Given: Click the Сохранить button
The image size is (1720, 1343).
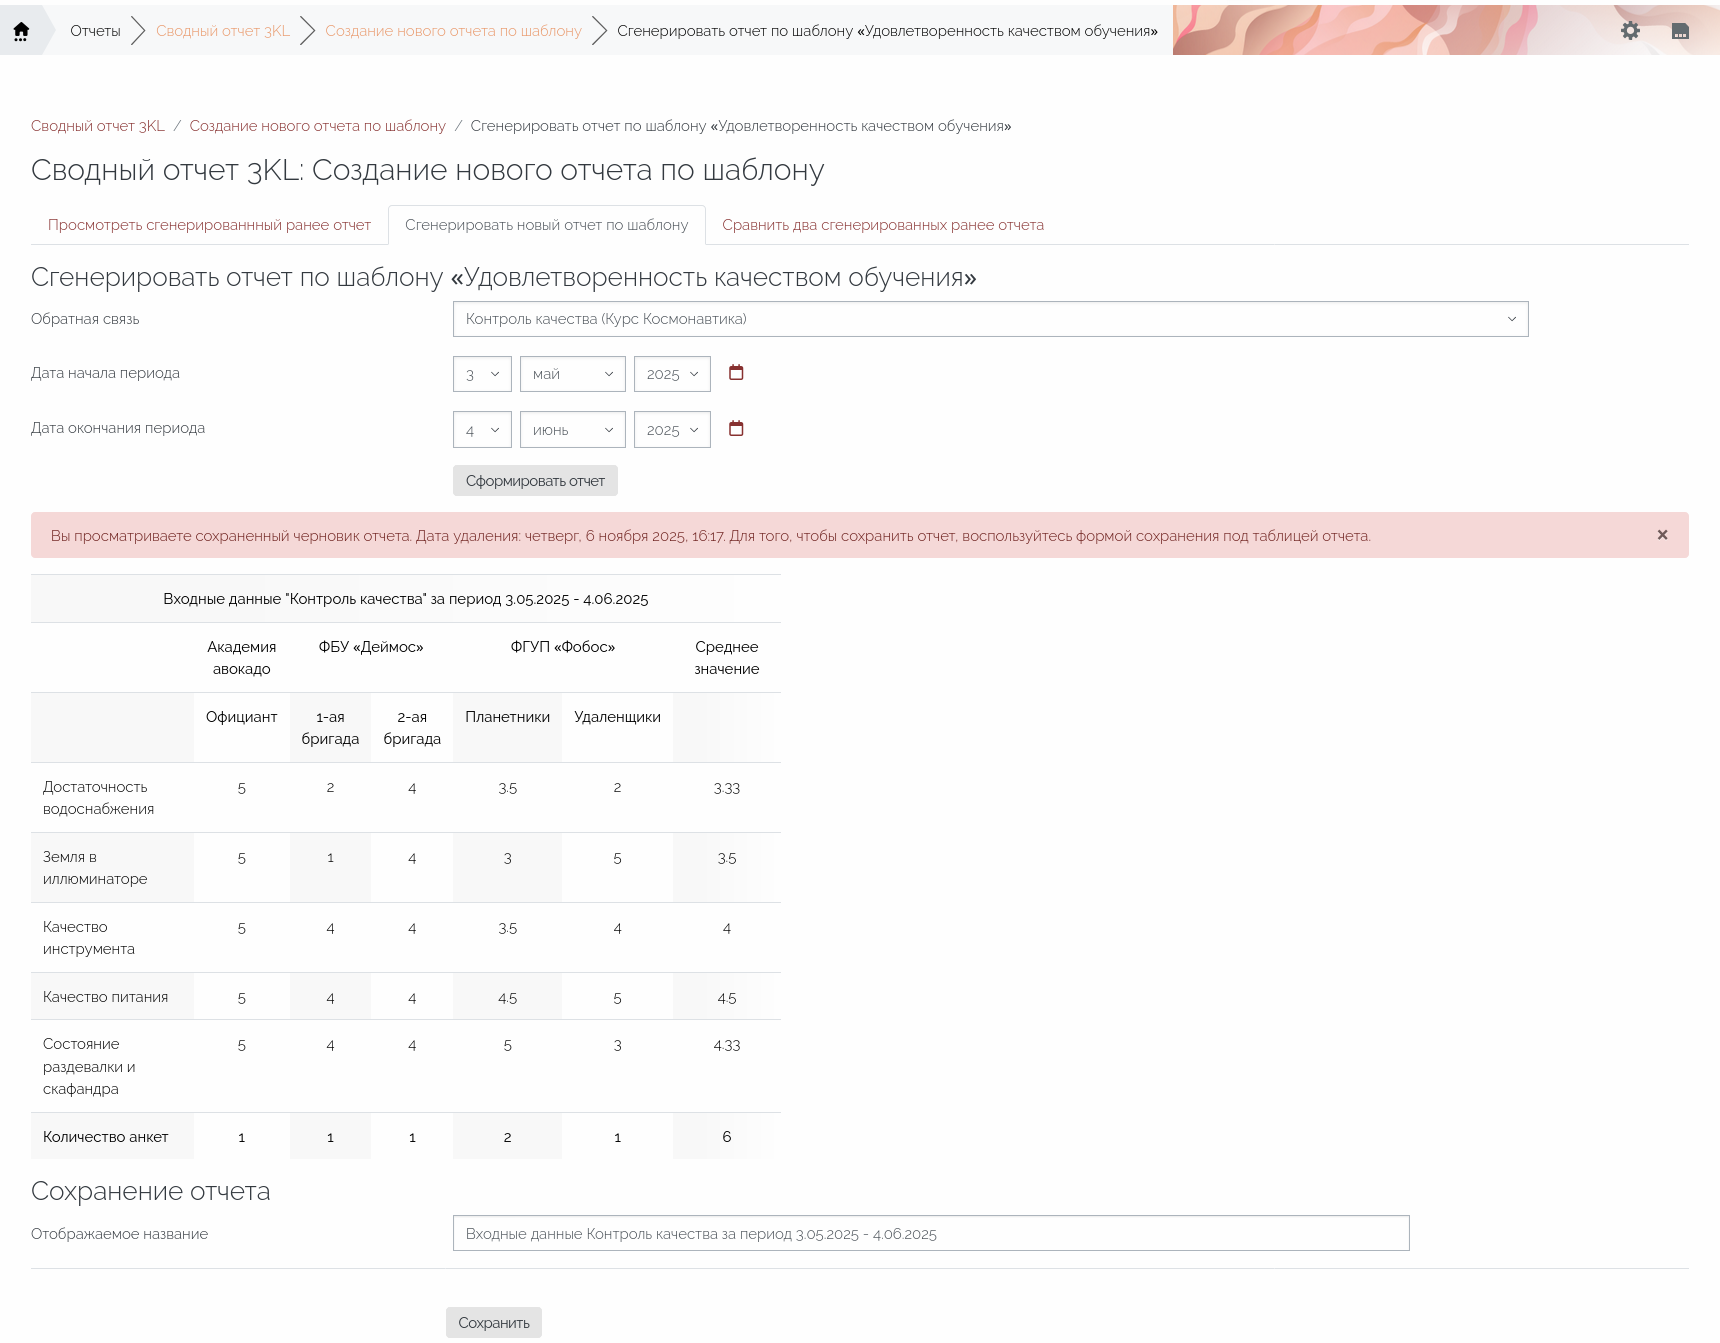Looking at the screenshot, I should pos(494,1322).
